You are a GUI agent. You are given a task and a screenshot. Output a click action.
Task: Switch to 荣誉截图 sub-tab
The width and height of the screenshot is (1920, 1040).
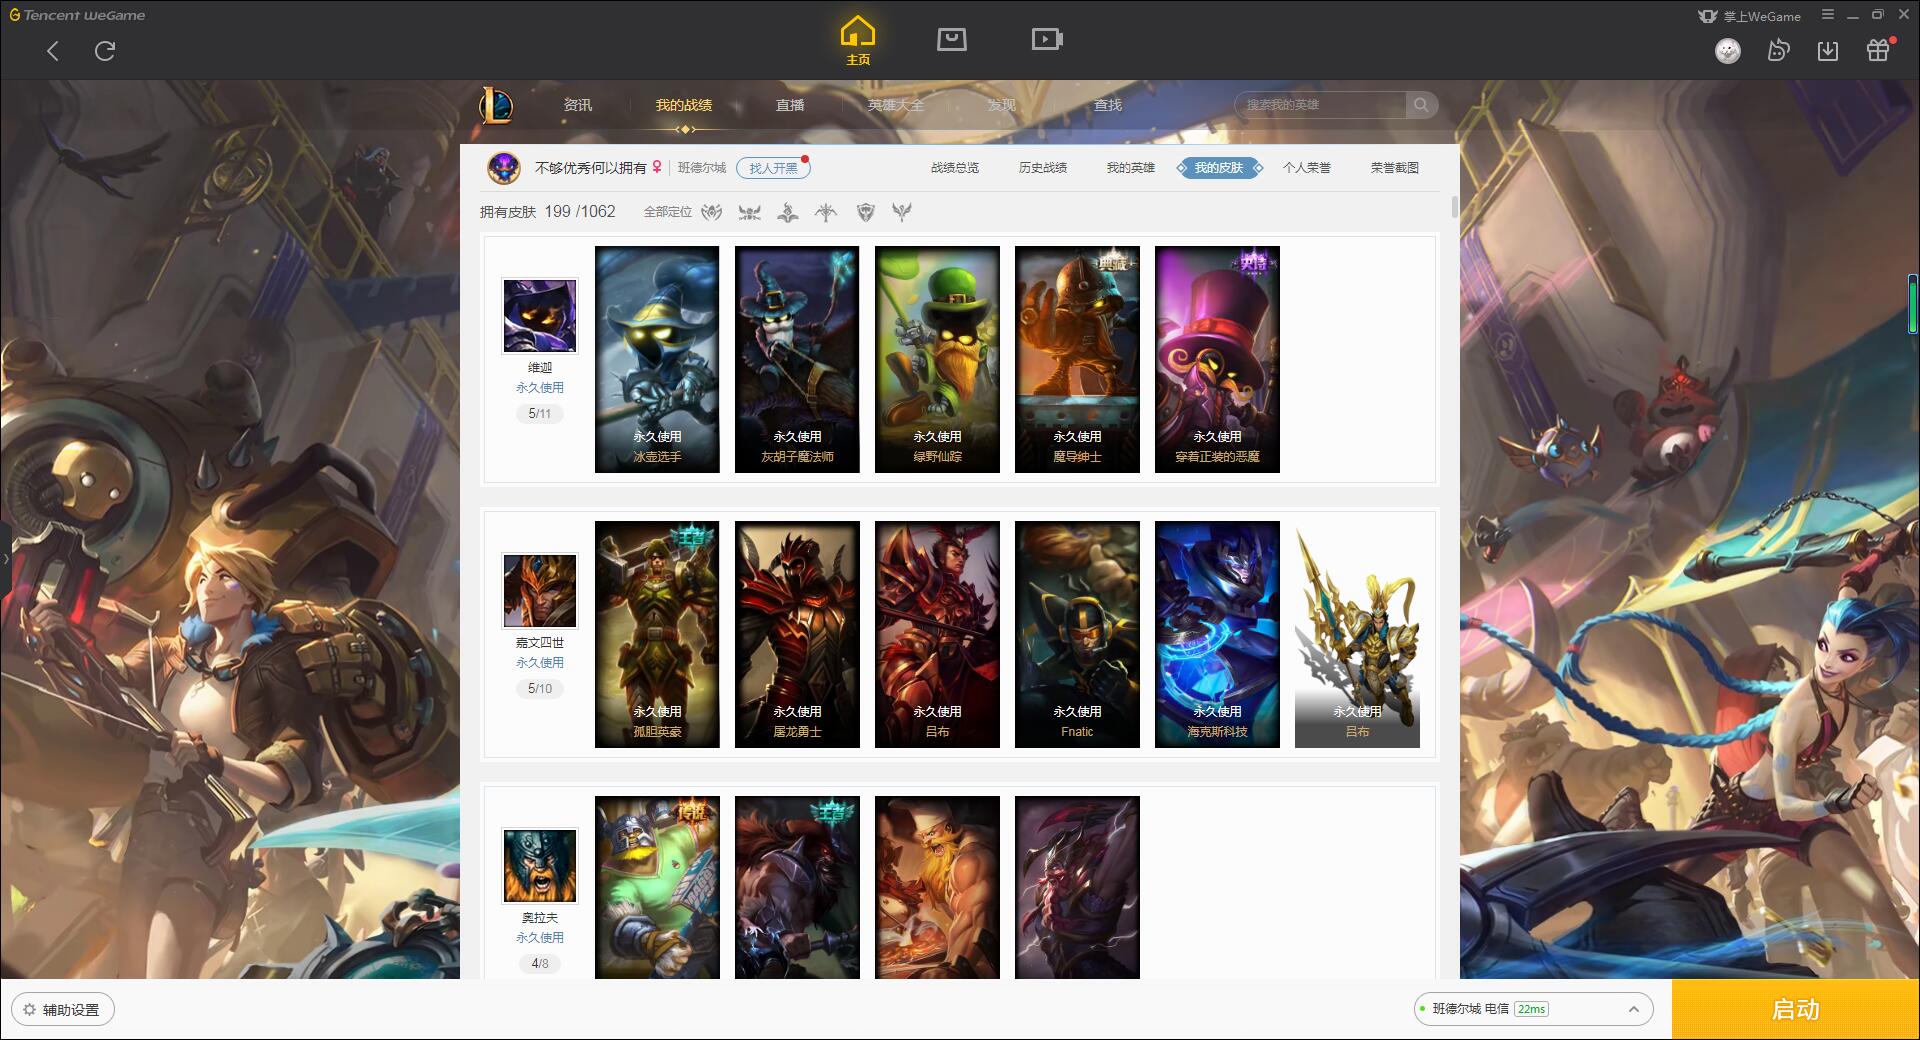pyautogui.click(x=1395, y=168)
